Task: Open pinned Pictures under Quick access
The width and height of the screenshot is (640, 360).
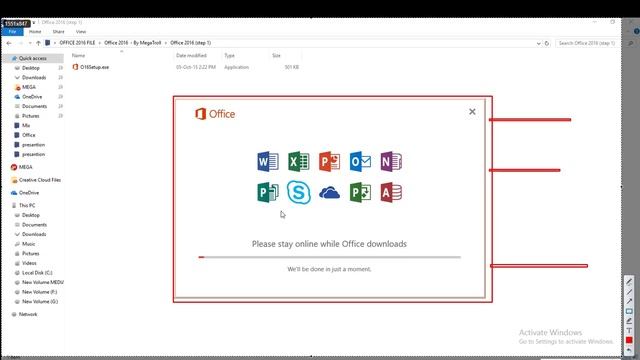Action: pyautogui.click(x=31, y=116)
